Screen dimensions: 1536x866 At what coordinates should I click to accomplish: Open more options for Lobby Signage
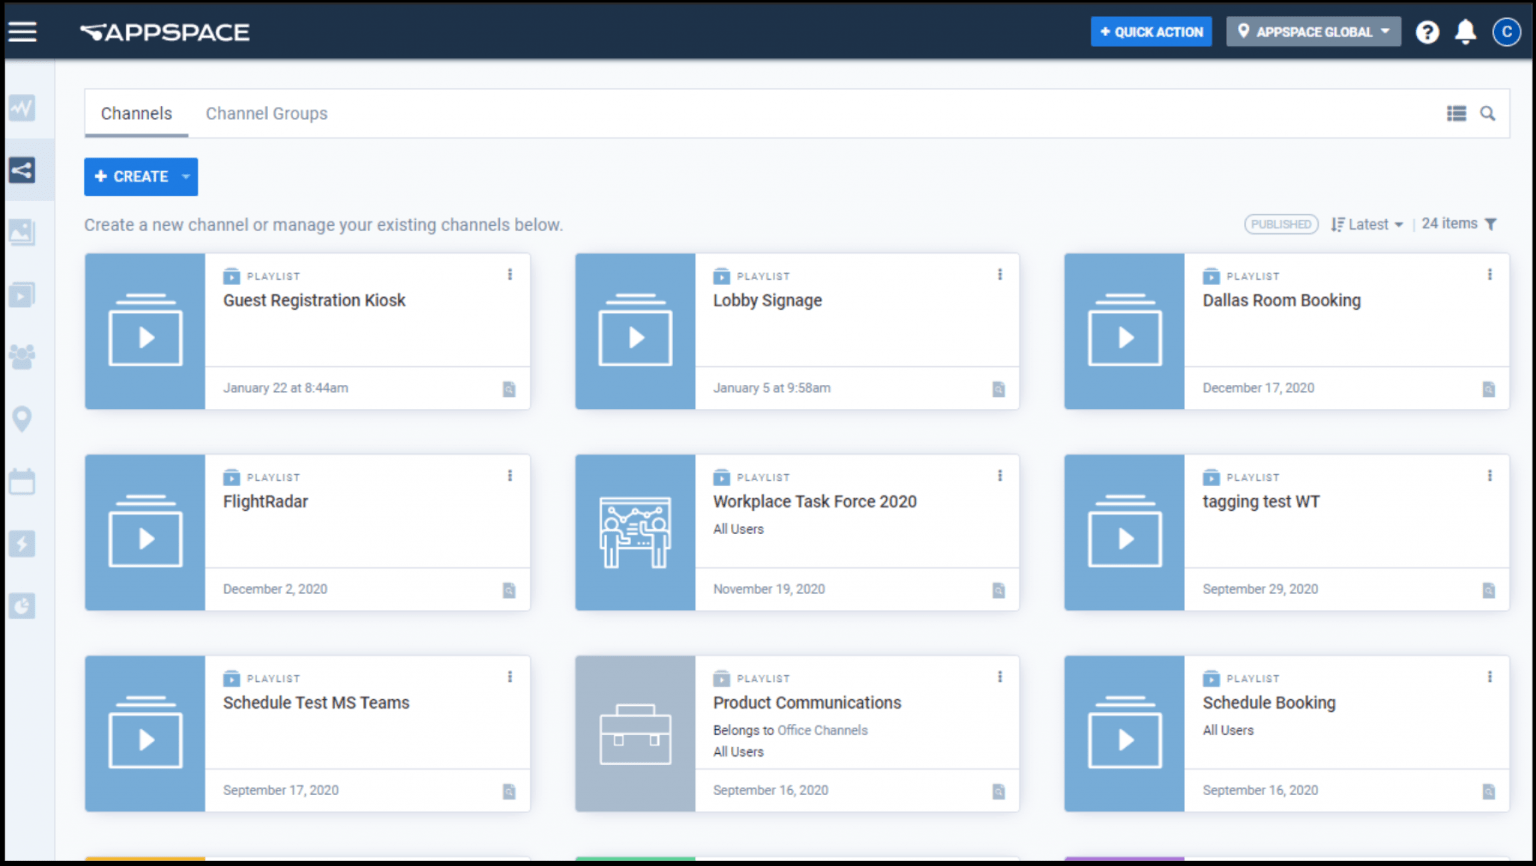1000,274
